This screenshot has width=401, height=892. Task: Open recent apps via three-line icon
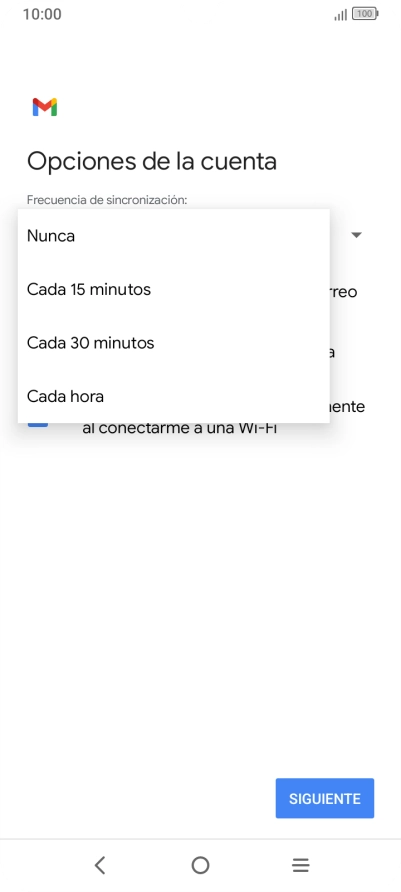[300, 865]
